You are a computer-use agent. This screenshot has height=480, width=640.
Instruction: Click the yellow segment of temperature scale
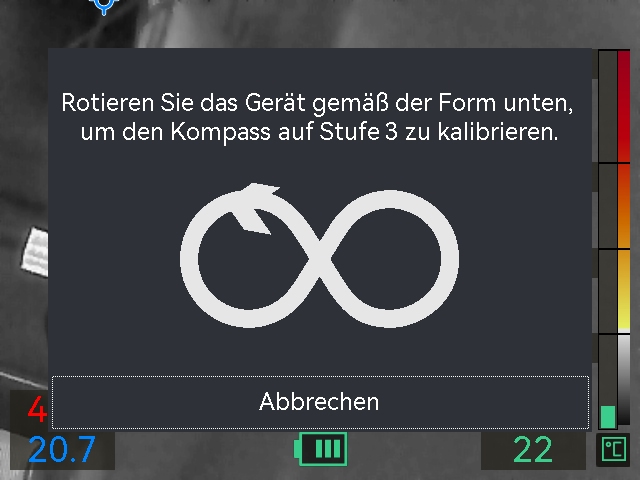point(624,291)
